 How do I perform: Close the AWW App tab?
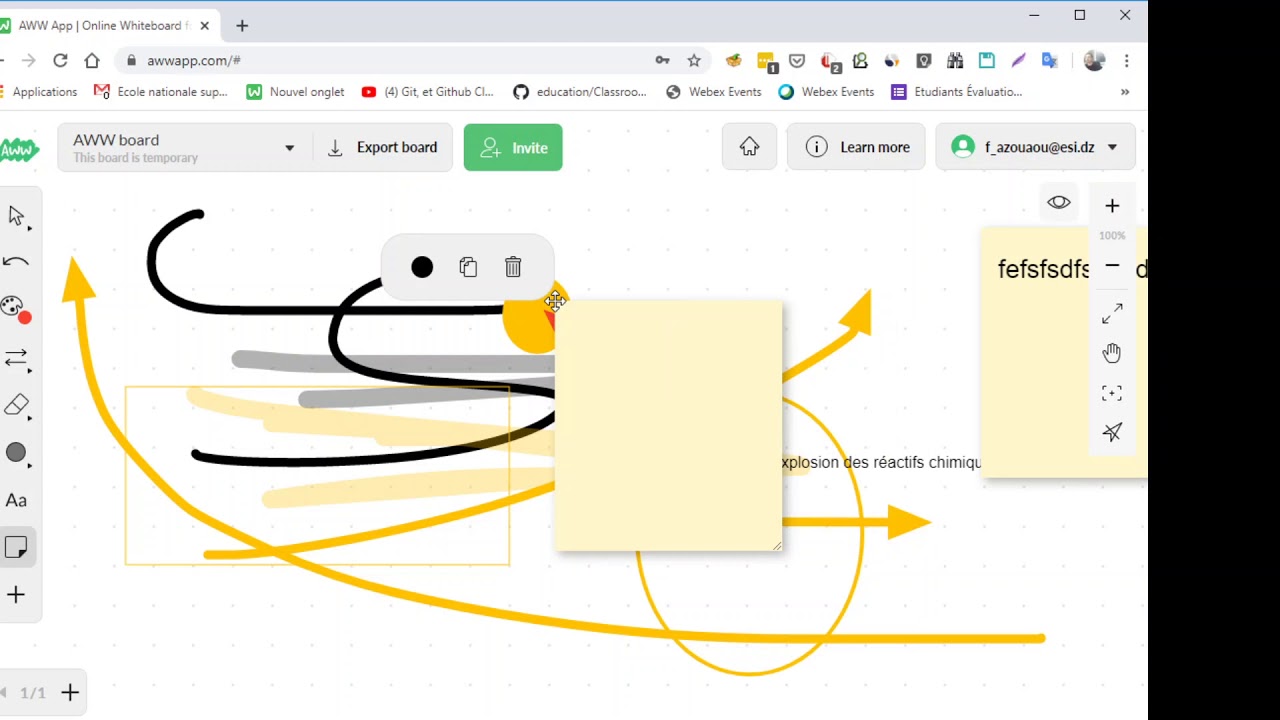click(x=205, y=25)
